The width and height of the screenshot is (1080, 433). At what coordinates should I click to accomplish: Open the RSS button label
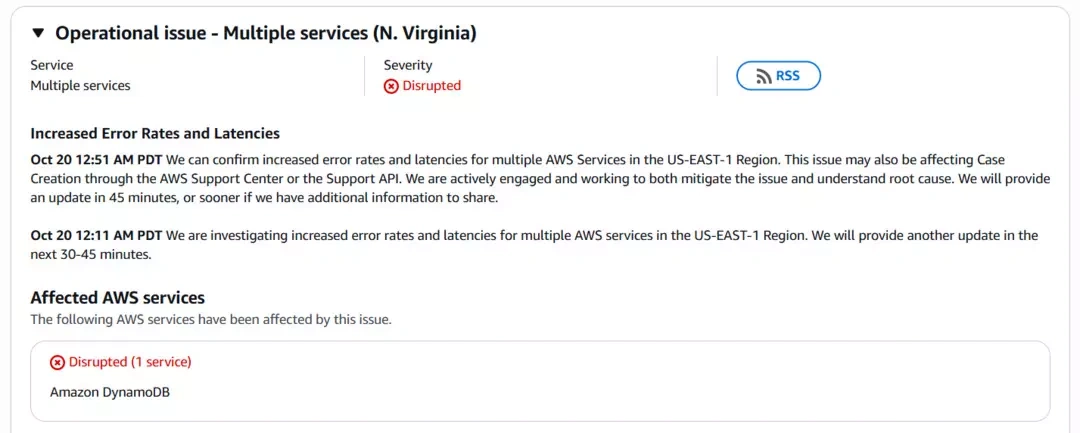(x=788, y=76)
